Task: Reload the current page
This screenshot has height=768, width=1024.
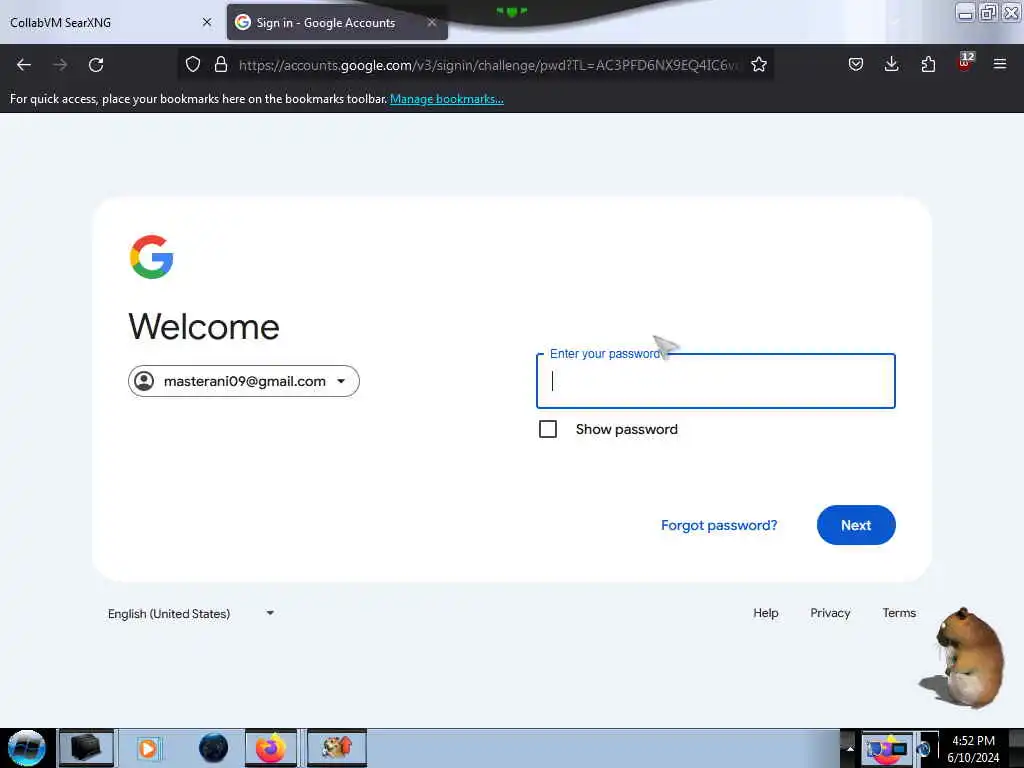Action: [x=96, y=65]
